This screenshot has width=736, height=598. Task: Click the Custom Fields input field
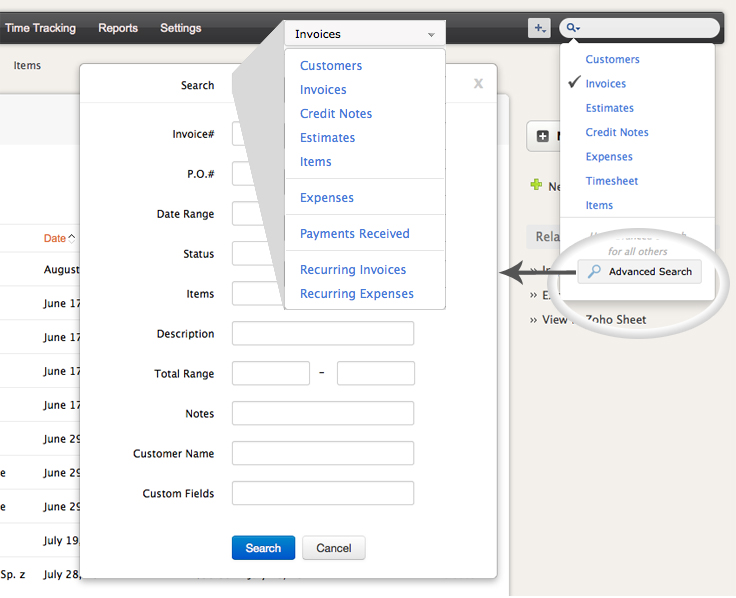coord(323,493)
